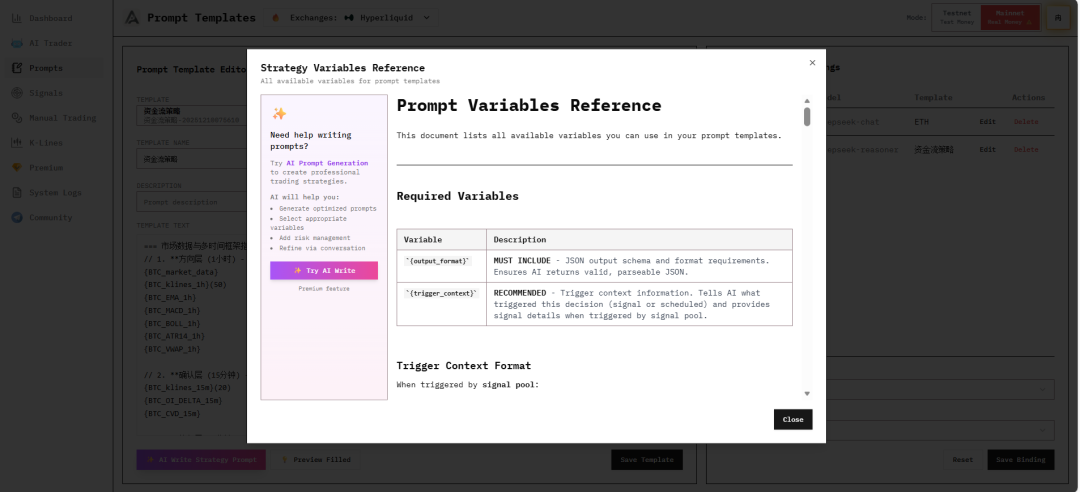Click the reference scrollbar up arrow

[x=807, y=101]
